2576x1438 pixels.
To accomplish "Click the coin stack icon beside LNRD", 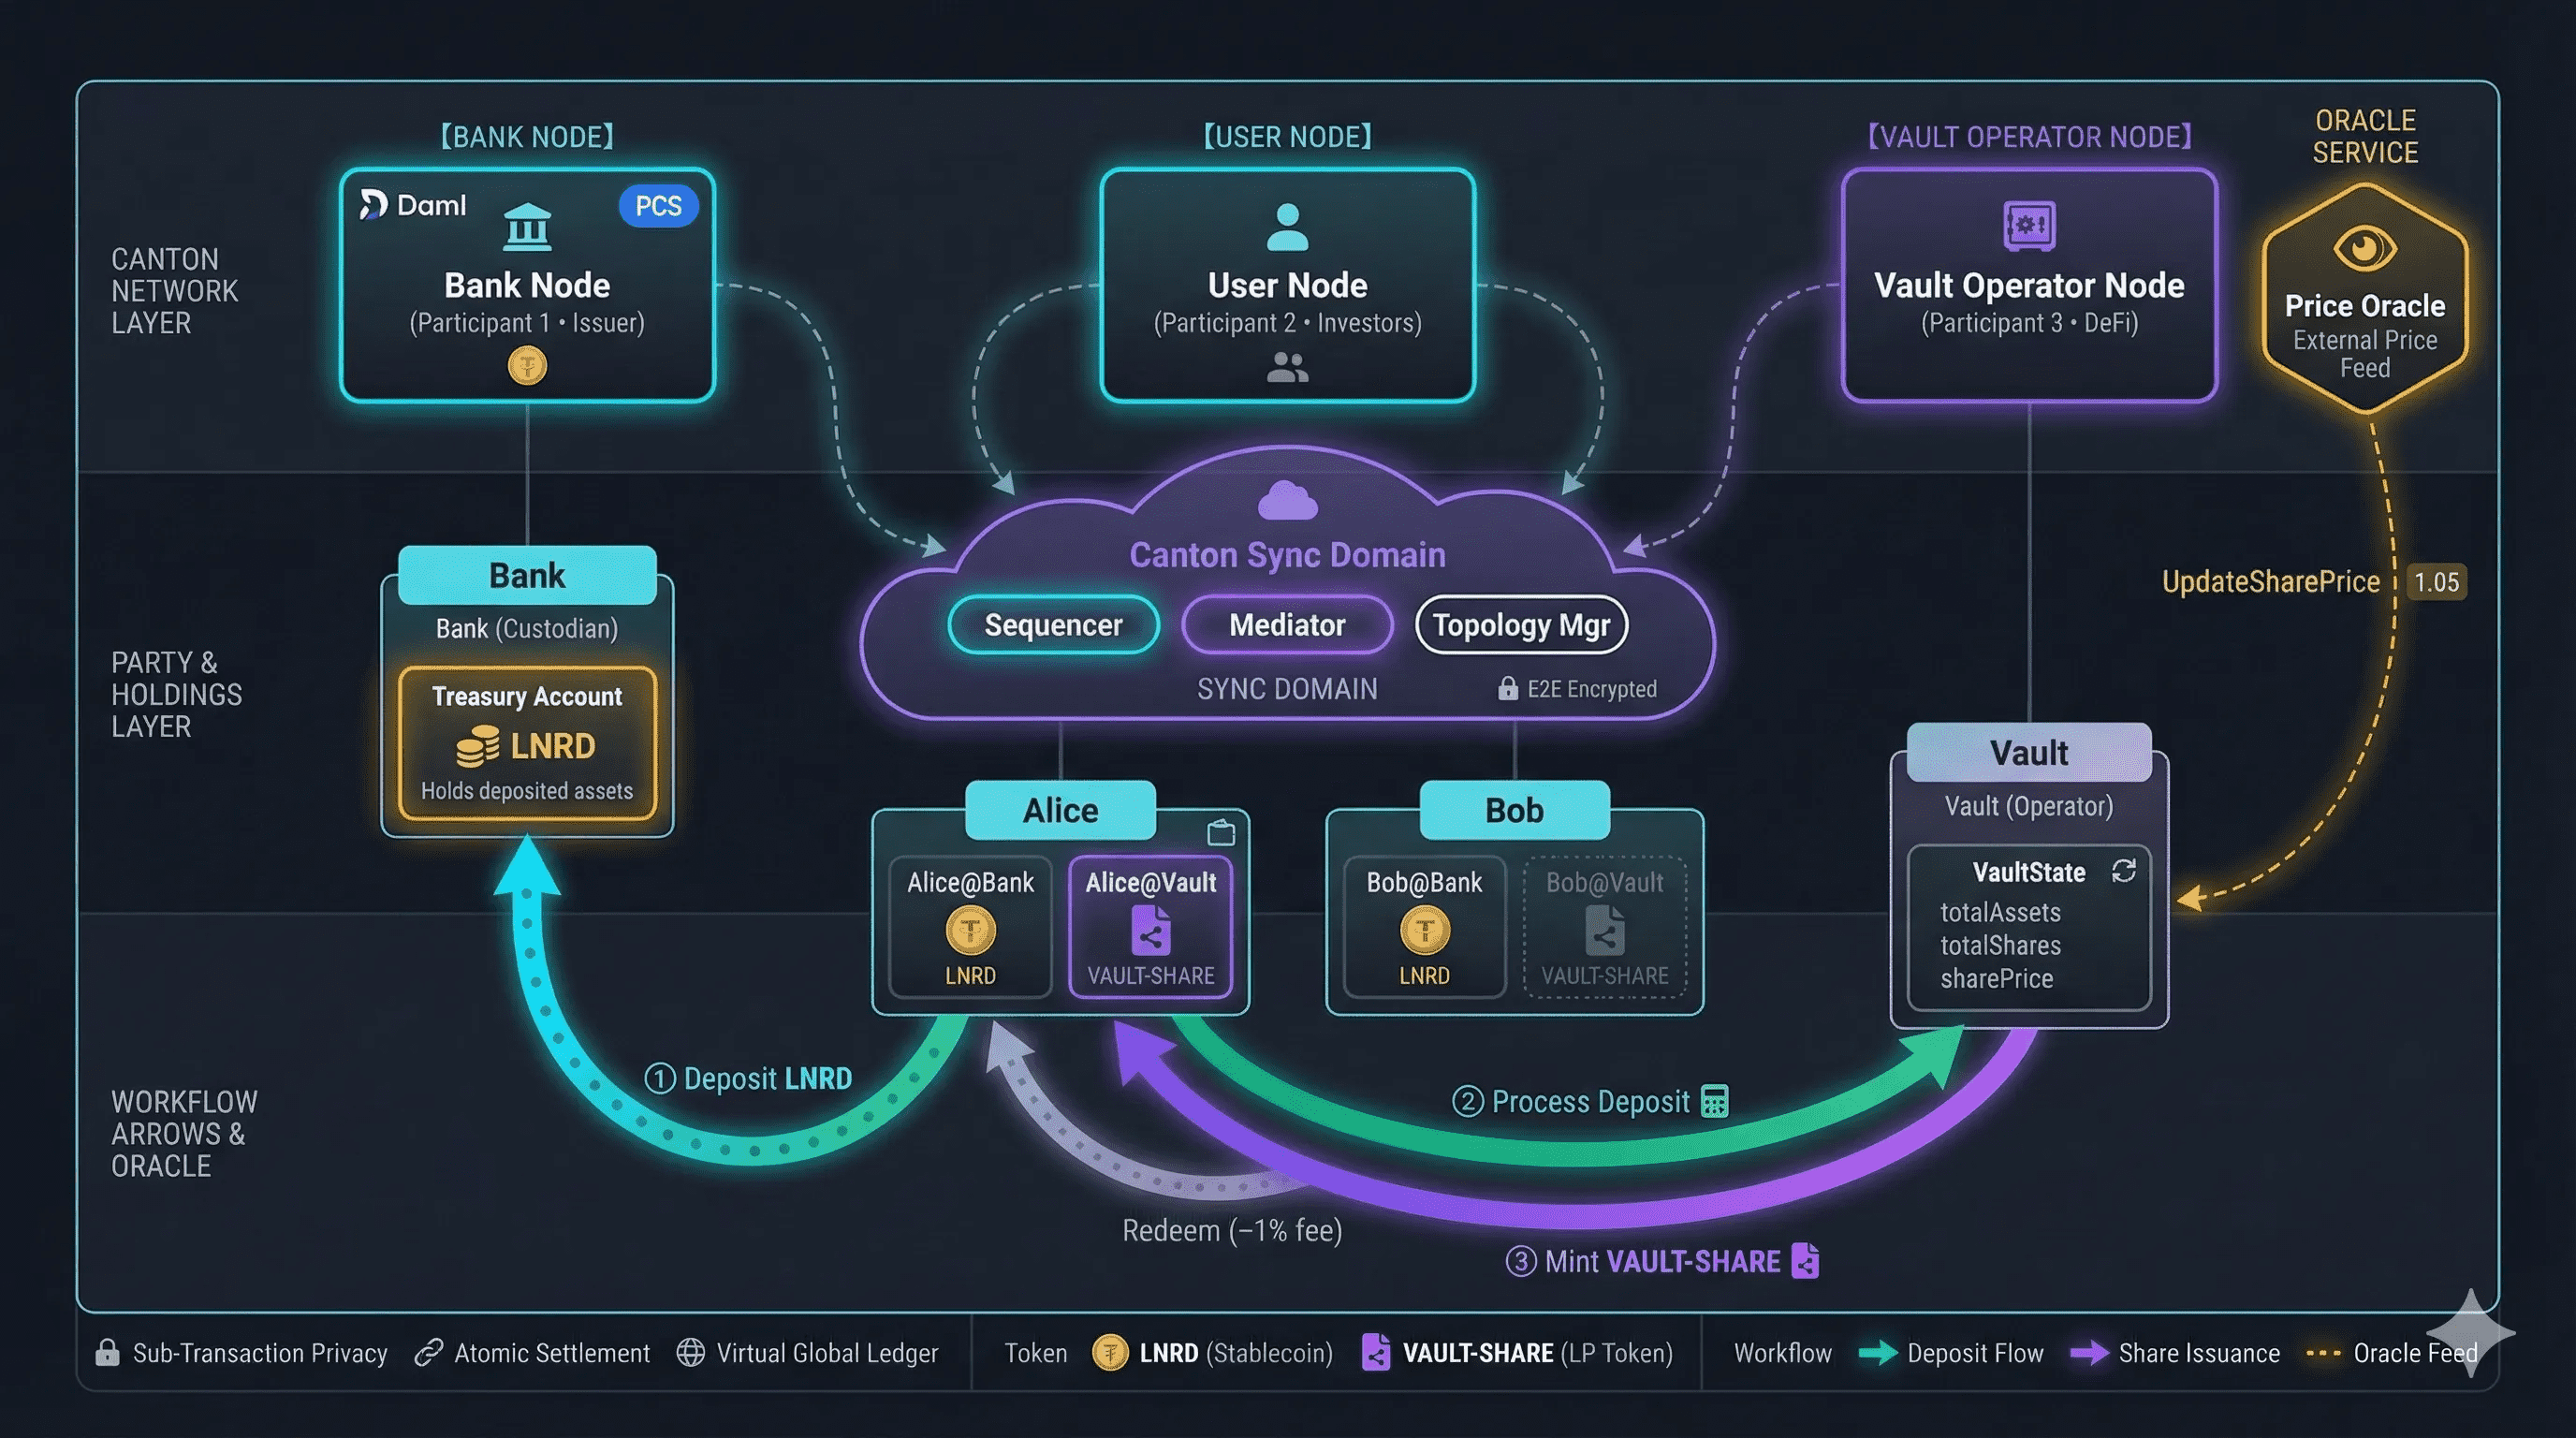I will pos(477,747).
